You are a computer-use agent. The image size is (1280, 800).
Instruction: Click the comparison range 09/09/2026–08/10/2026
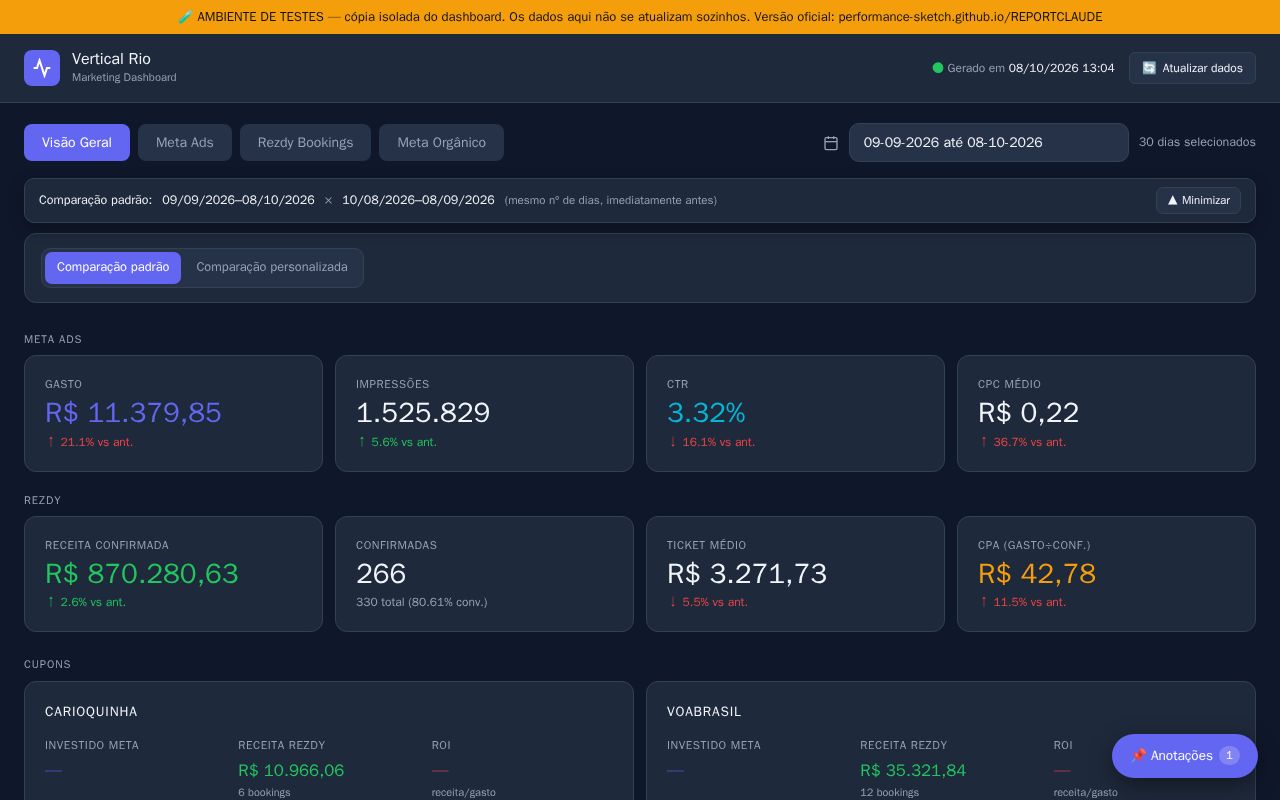(238, 200)
